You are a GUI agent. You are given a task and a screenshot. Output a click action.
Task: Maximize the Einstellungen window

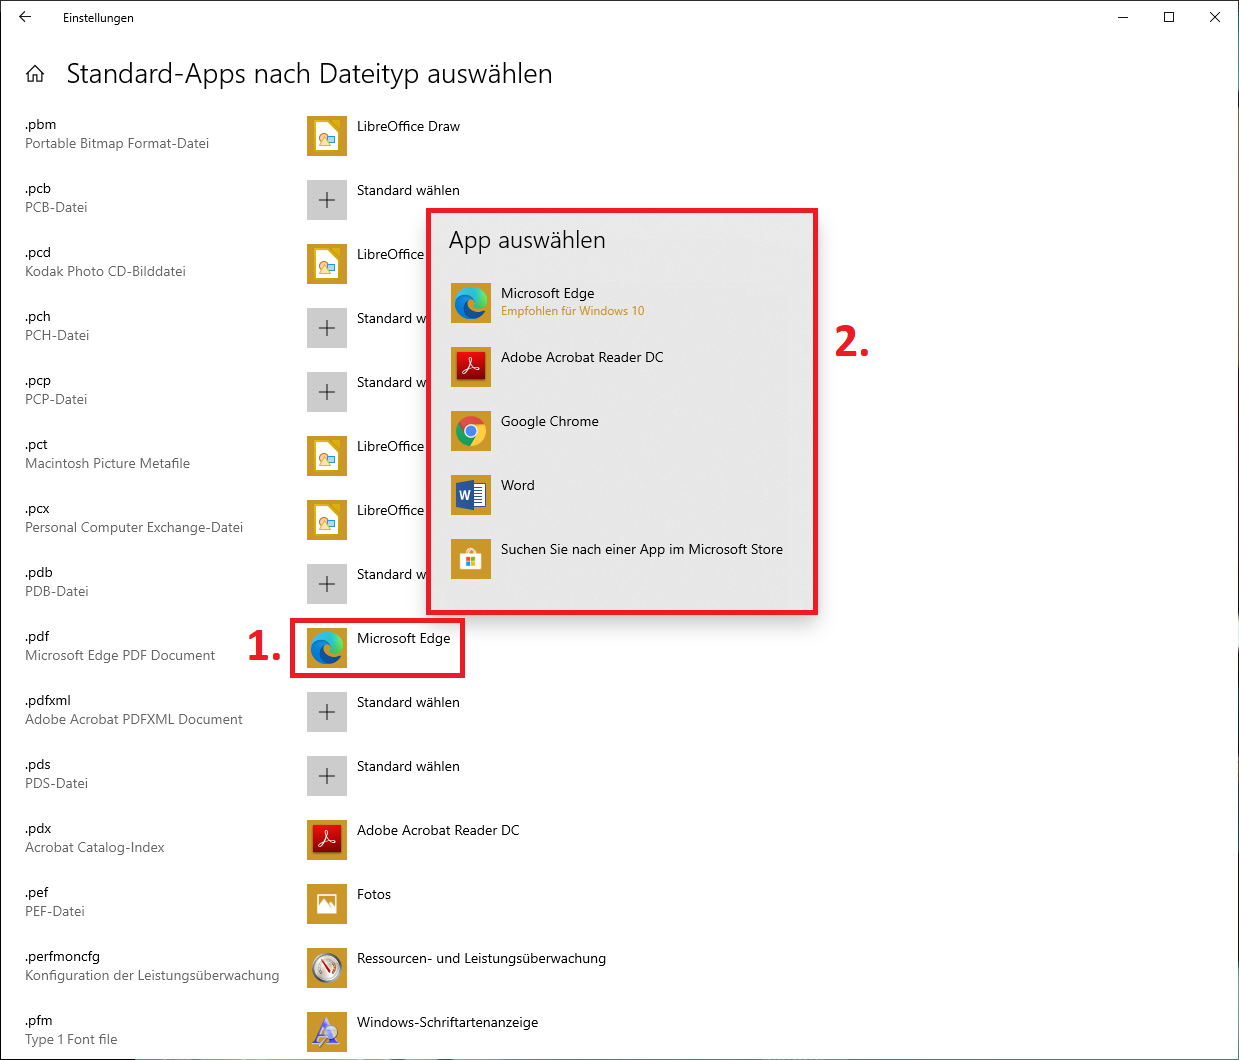(x=1169, y=17)
